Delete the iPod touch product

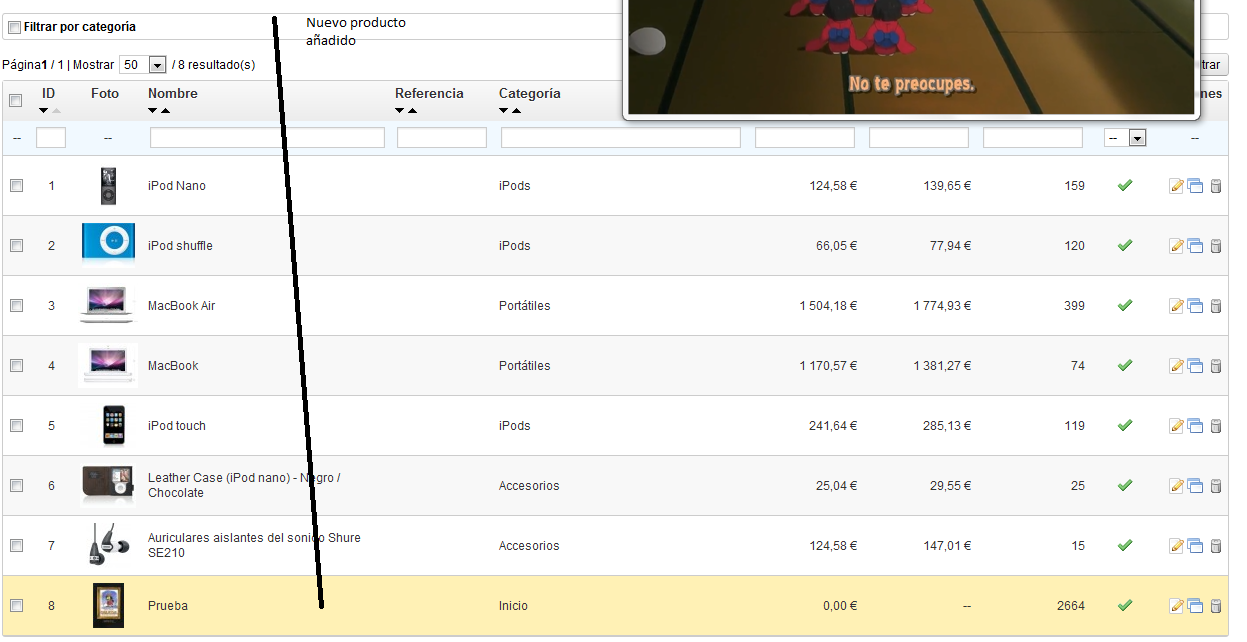[x=1216, y=426]
